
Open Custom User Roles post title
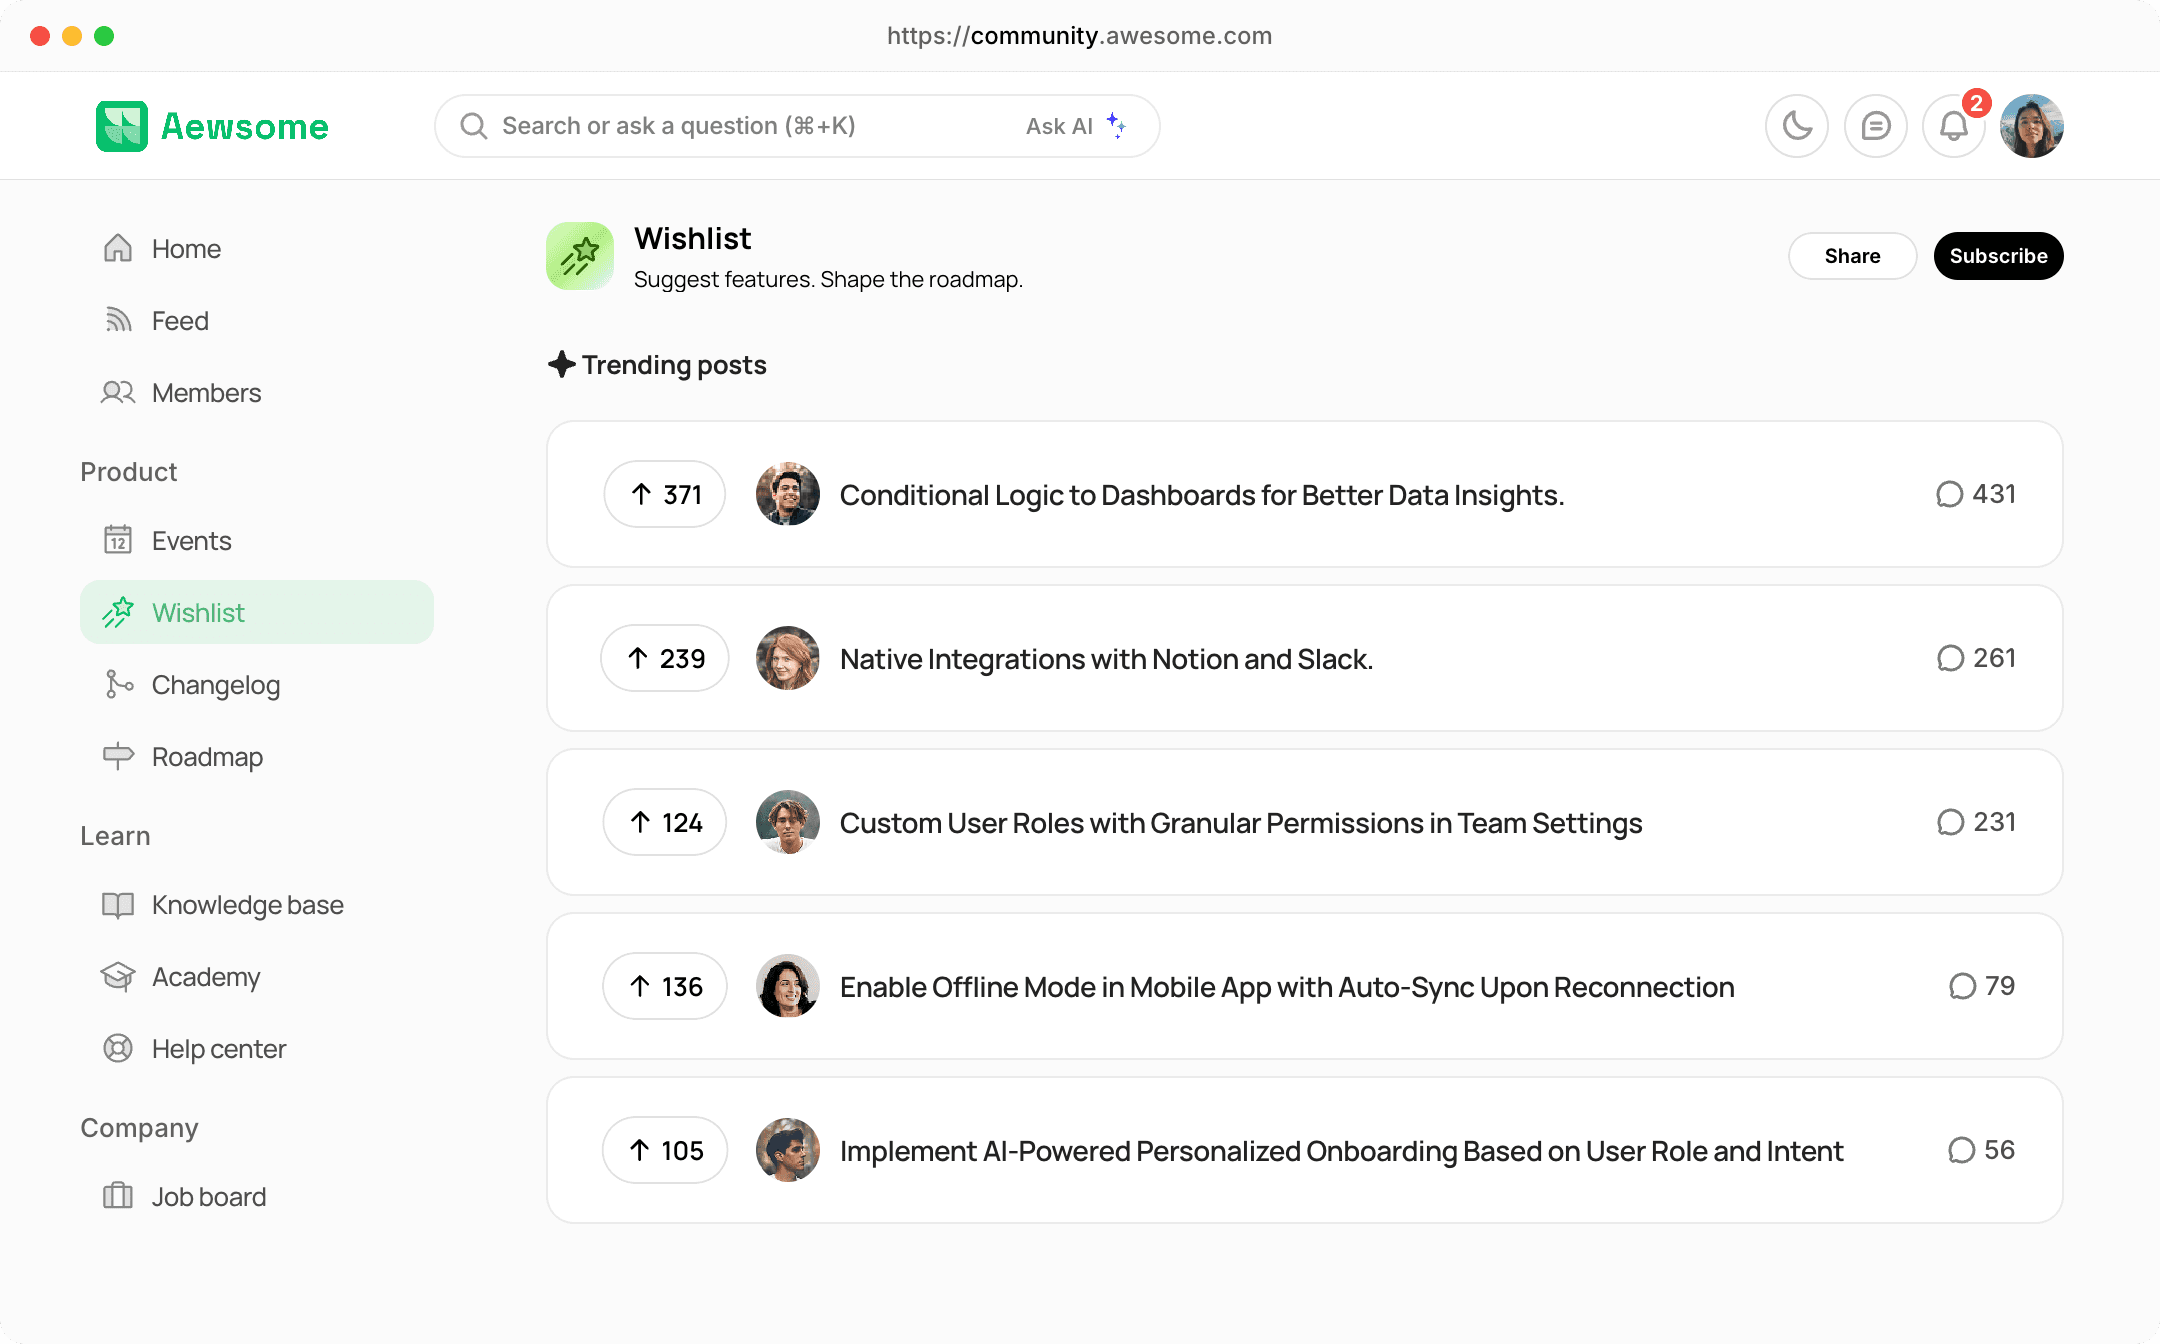1240,823
